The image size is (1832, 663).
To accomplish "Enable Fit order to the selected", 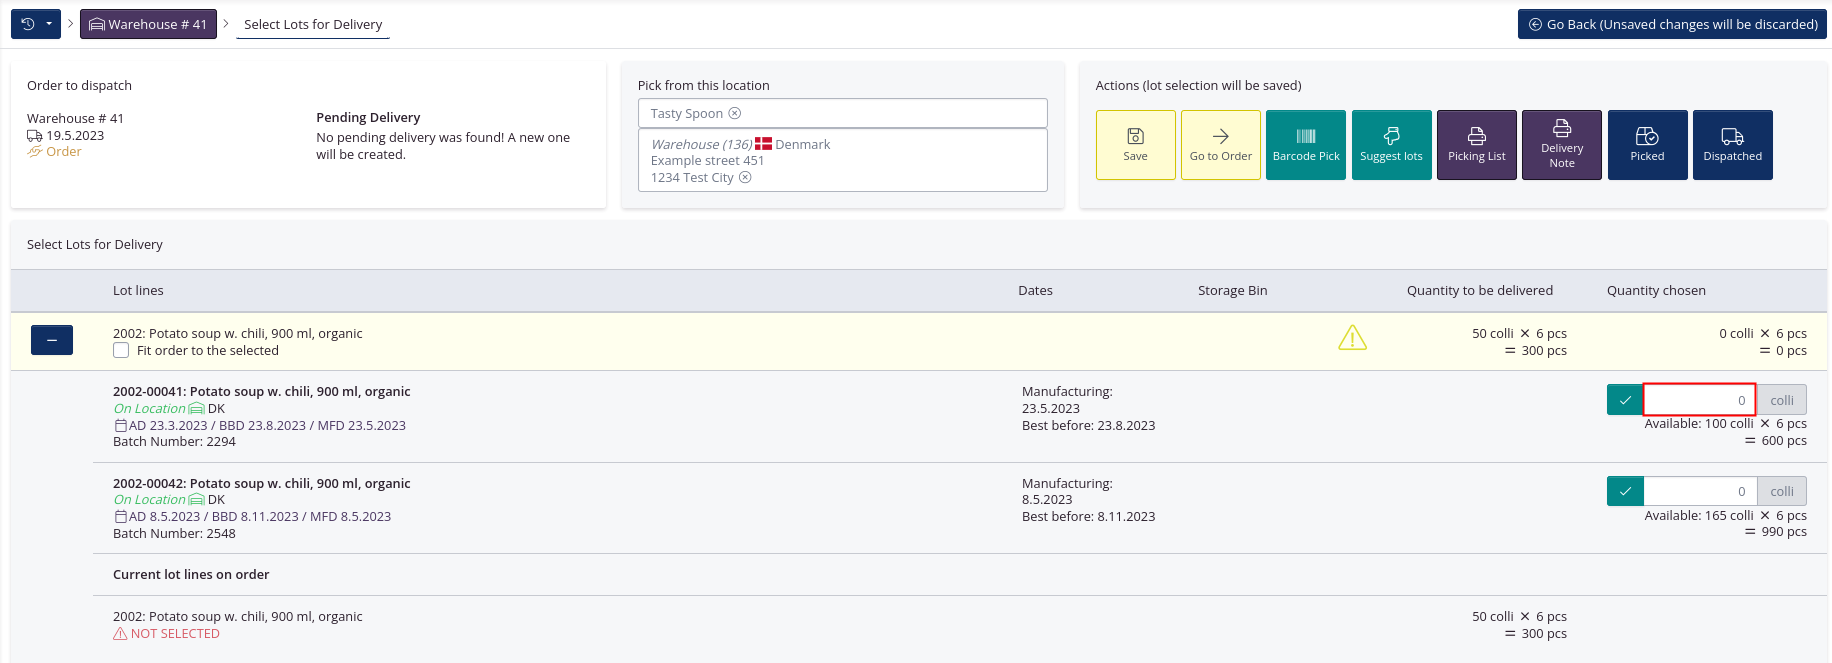I will [x=121, y=351].
